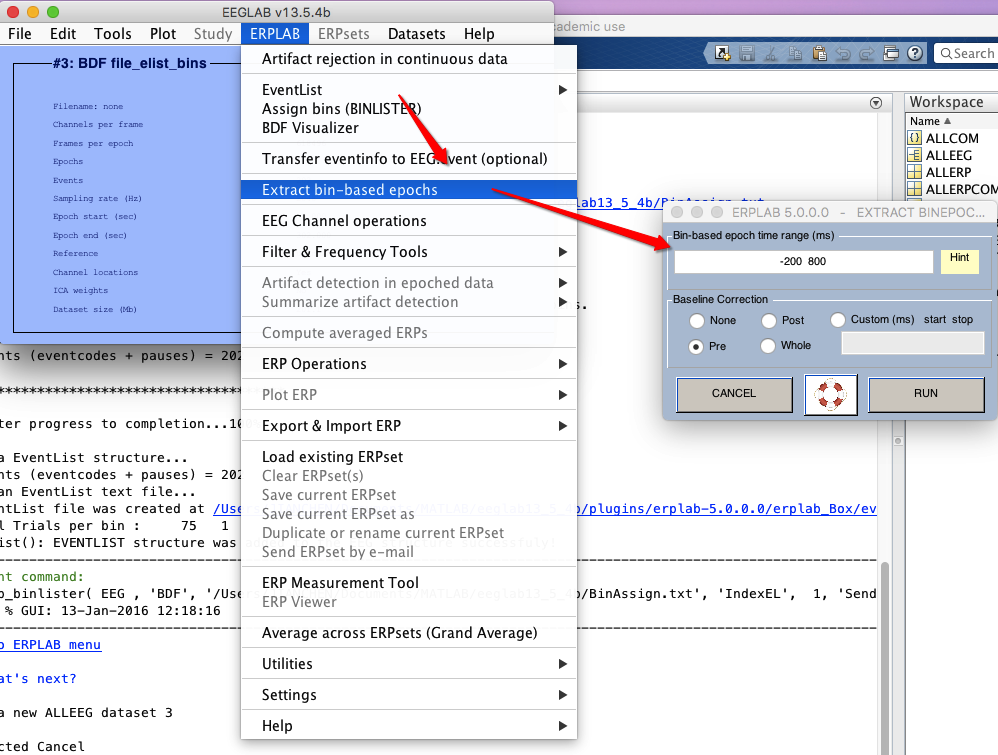Choose Transfer eventinfo to EEG.event

coord(409,159)
